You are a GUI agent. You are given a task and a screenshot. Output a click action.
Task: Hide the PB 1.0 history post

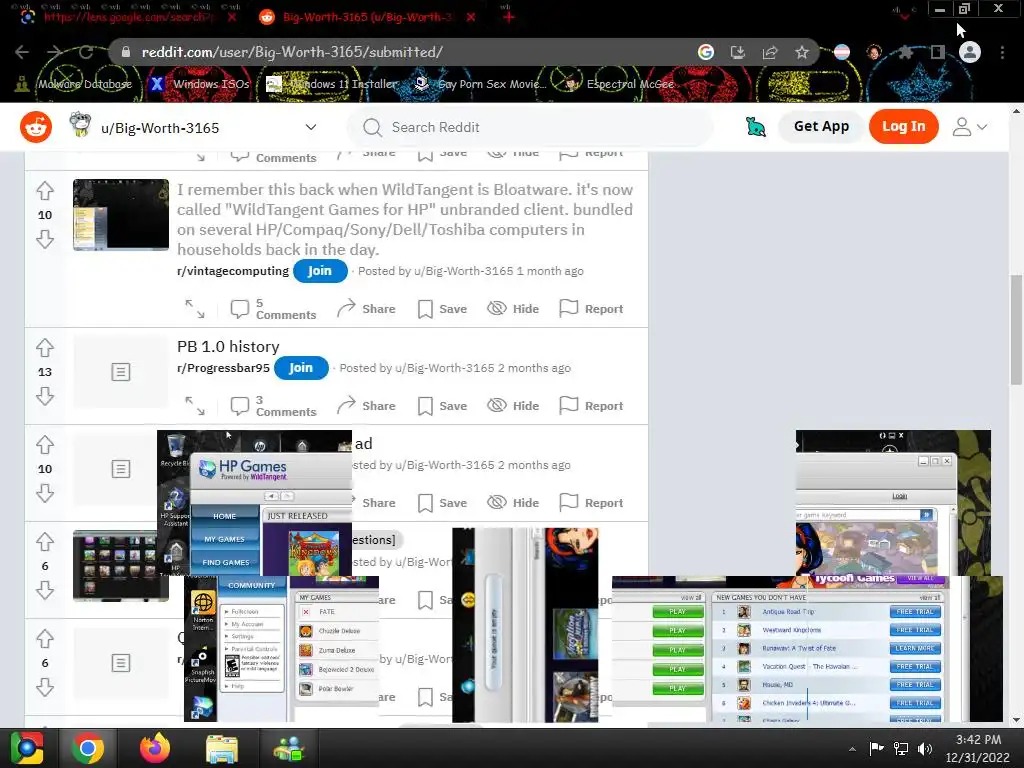coord(513,406)
